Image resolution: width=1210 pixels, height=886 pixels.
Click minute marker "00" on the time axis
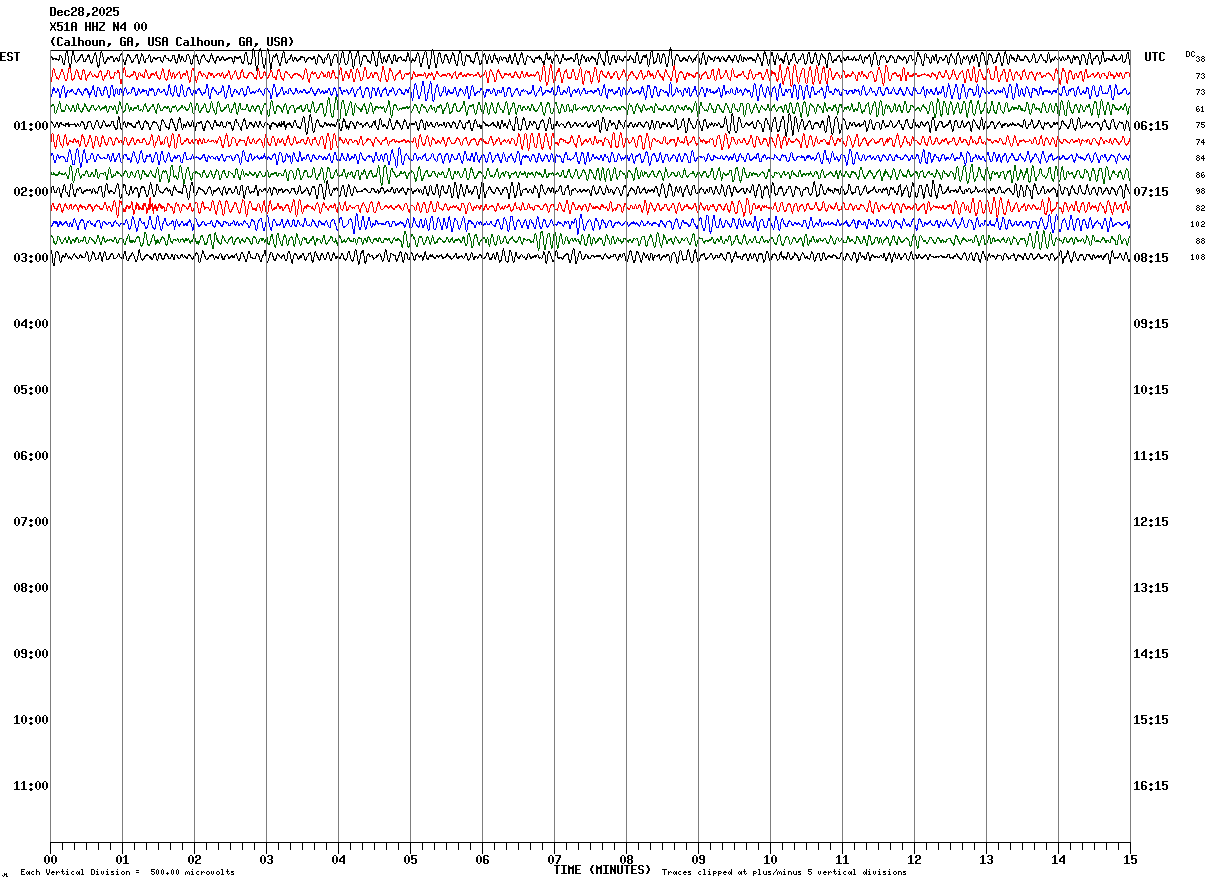click(x=50, y=859)
